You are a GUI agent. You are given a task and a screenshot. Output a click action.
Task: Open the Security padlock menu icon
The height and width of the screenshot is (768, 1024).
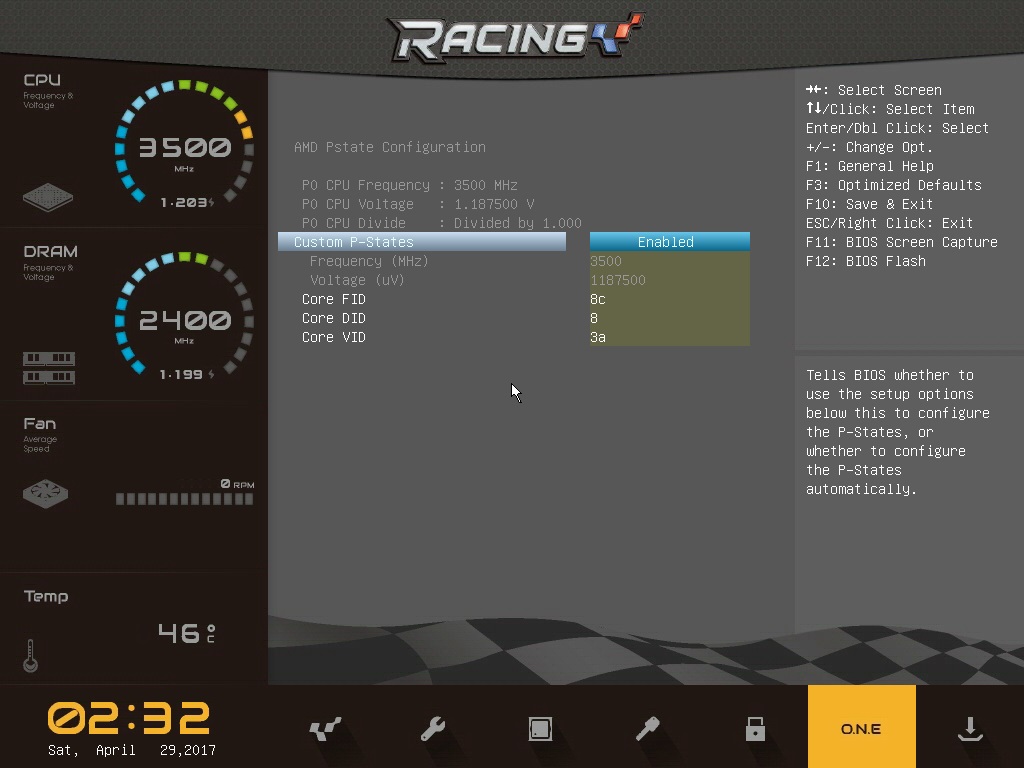tap(755, 728)
